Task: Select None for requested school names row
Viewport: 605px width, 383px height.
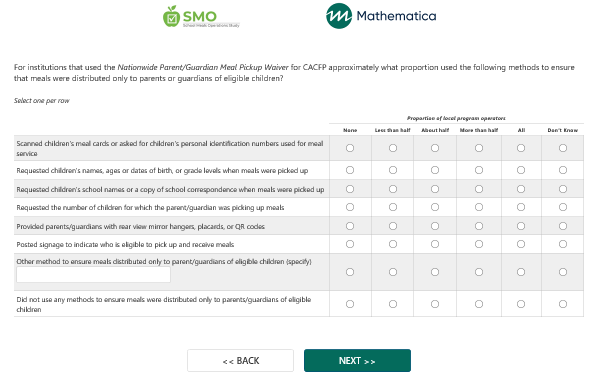Action: [x=350, y=189]
